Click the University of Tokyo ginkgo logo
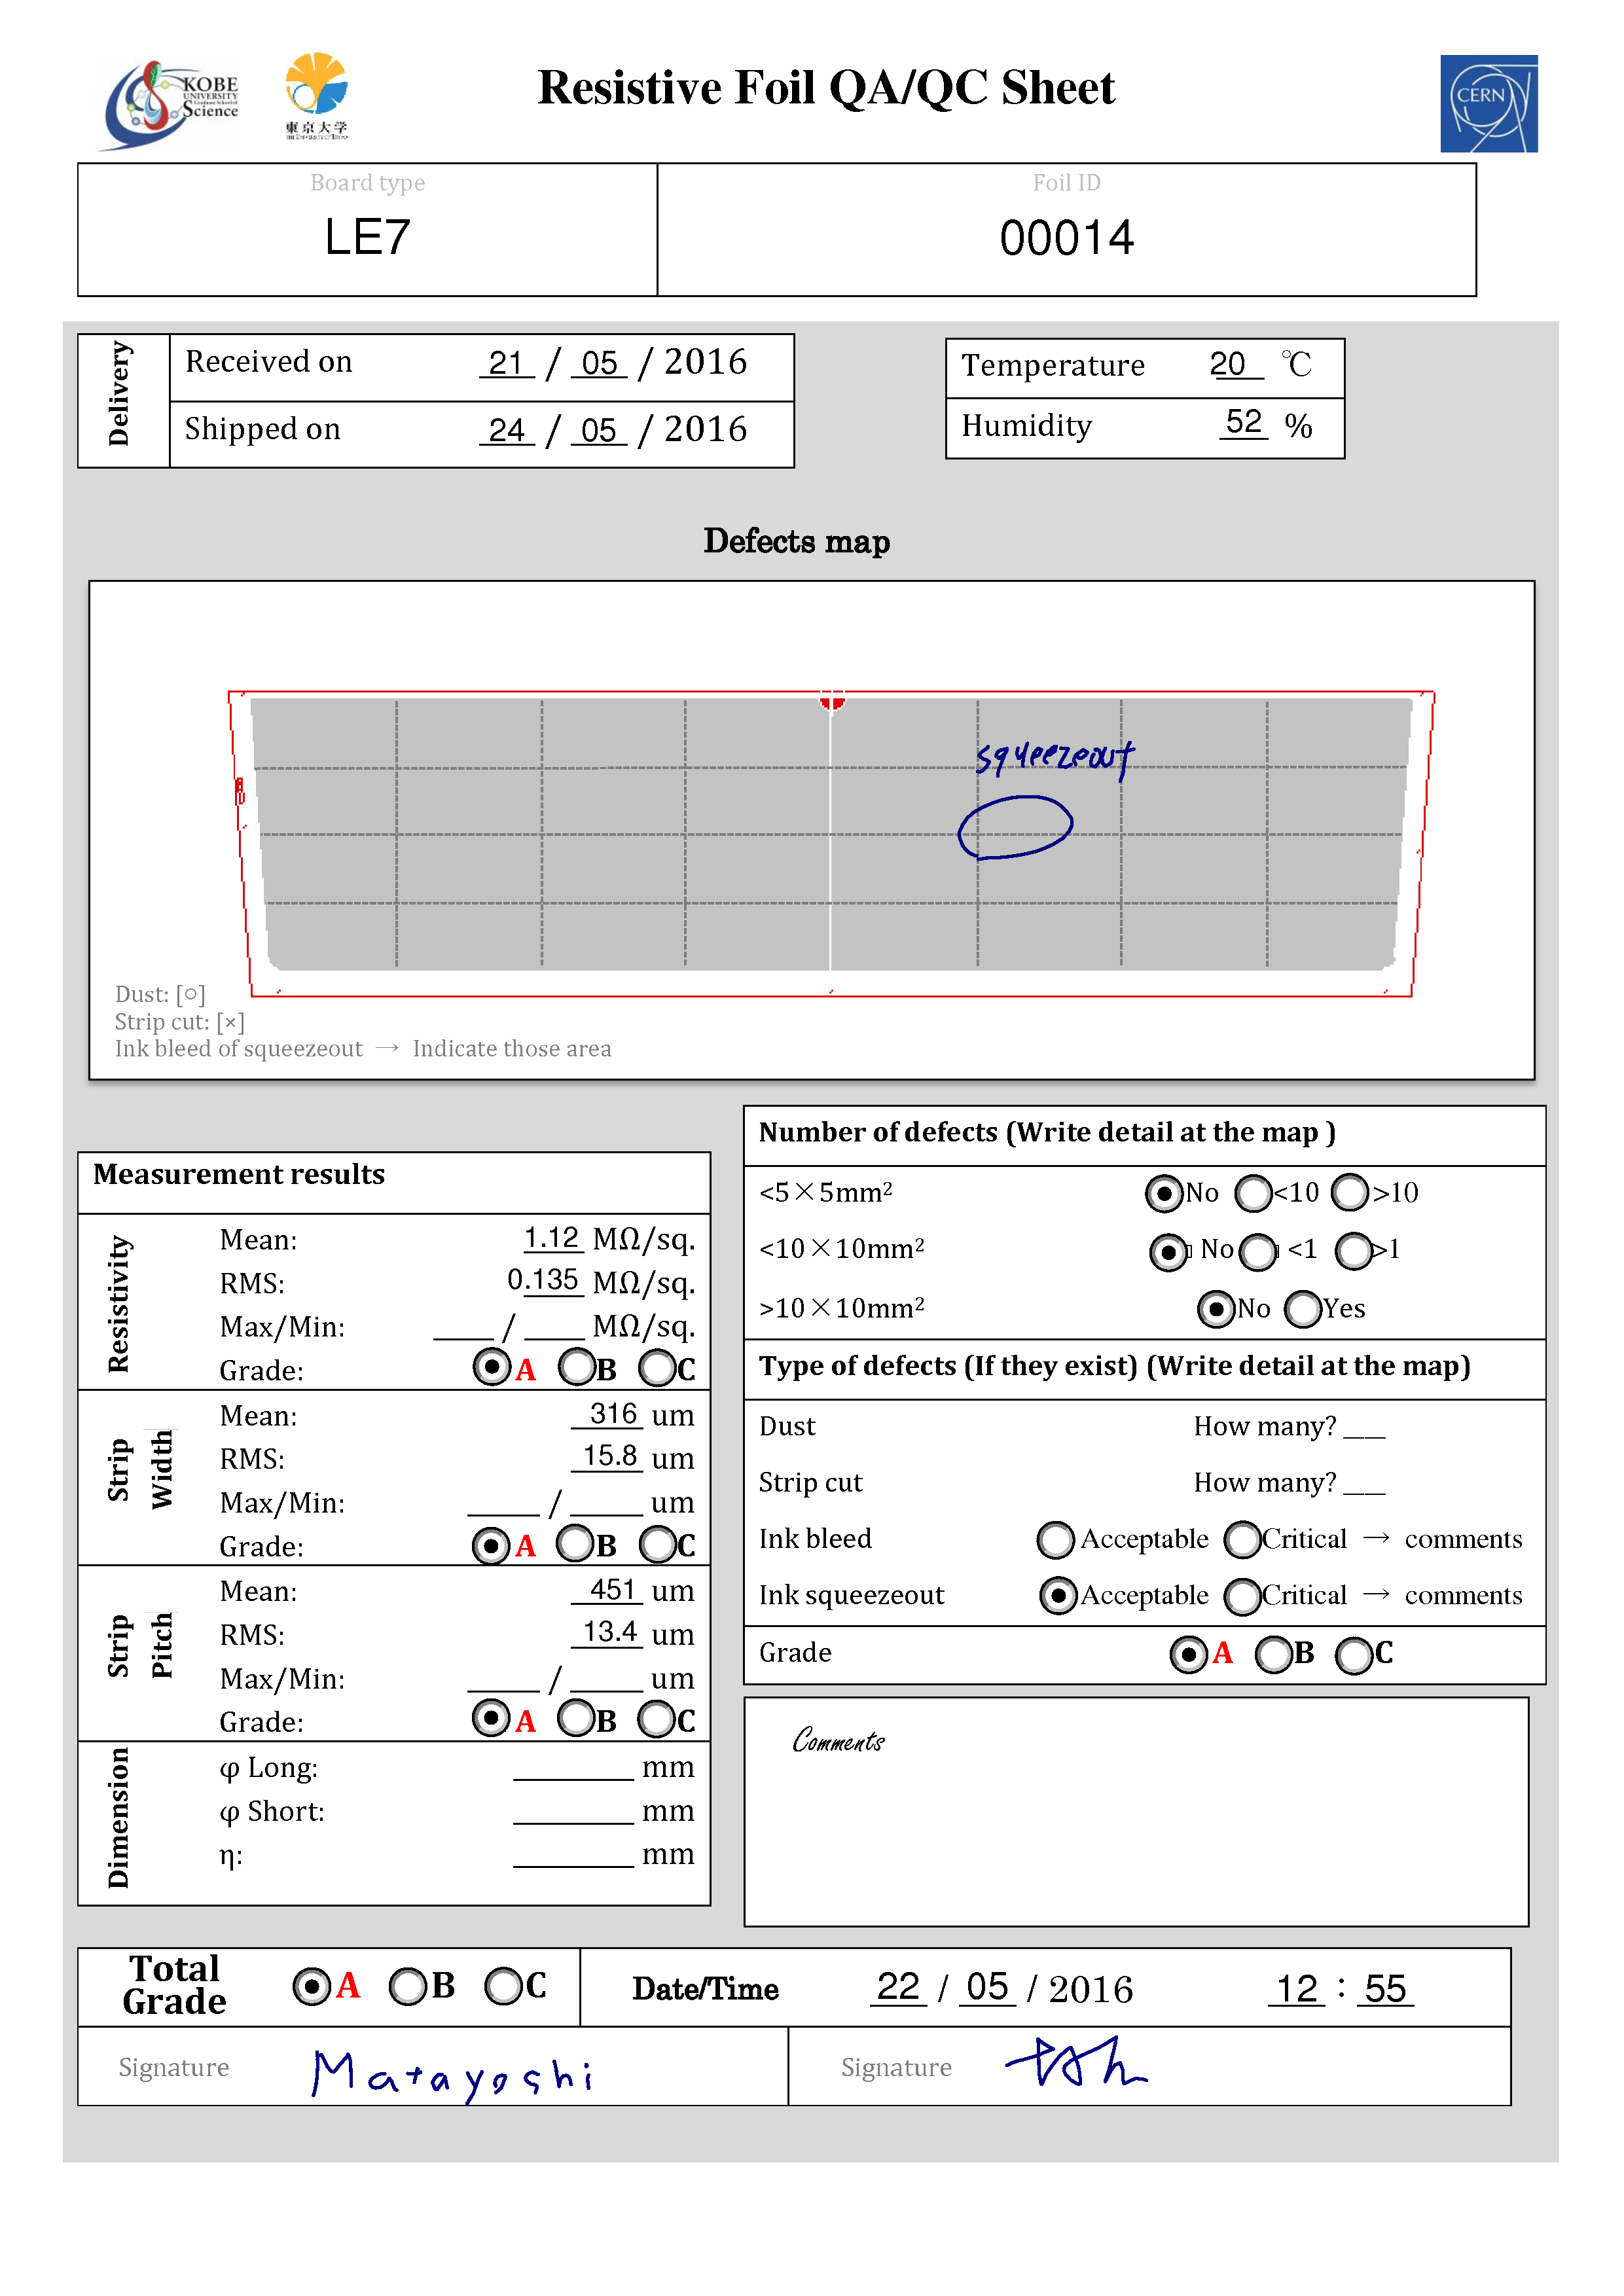 tap(316, 96)
